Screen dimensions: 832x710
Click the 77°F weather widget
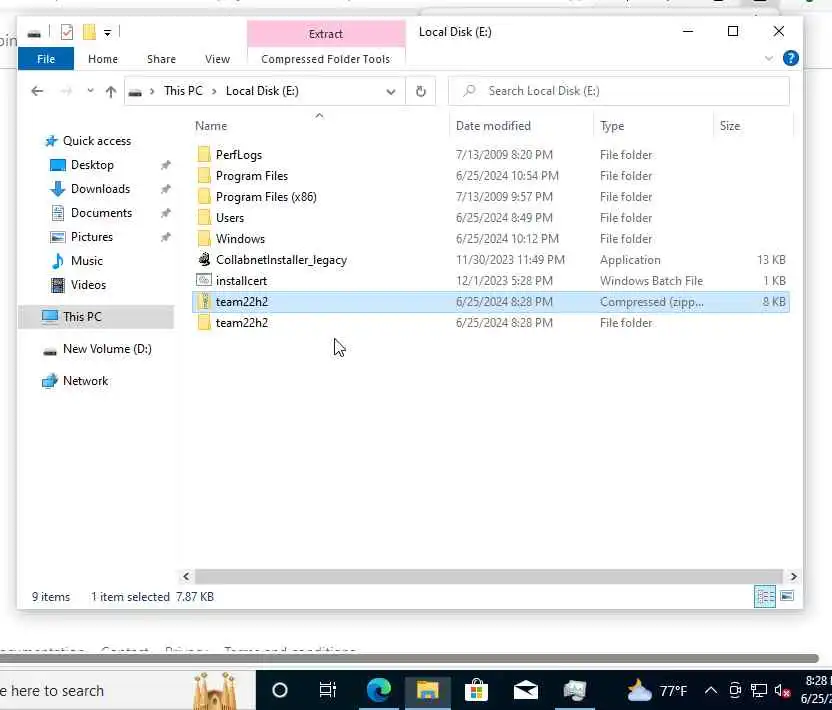tap(657, 690)
